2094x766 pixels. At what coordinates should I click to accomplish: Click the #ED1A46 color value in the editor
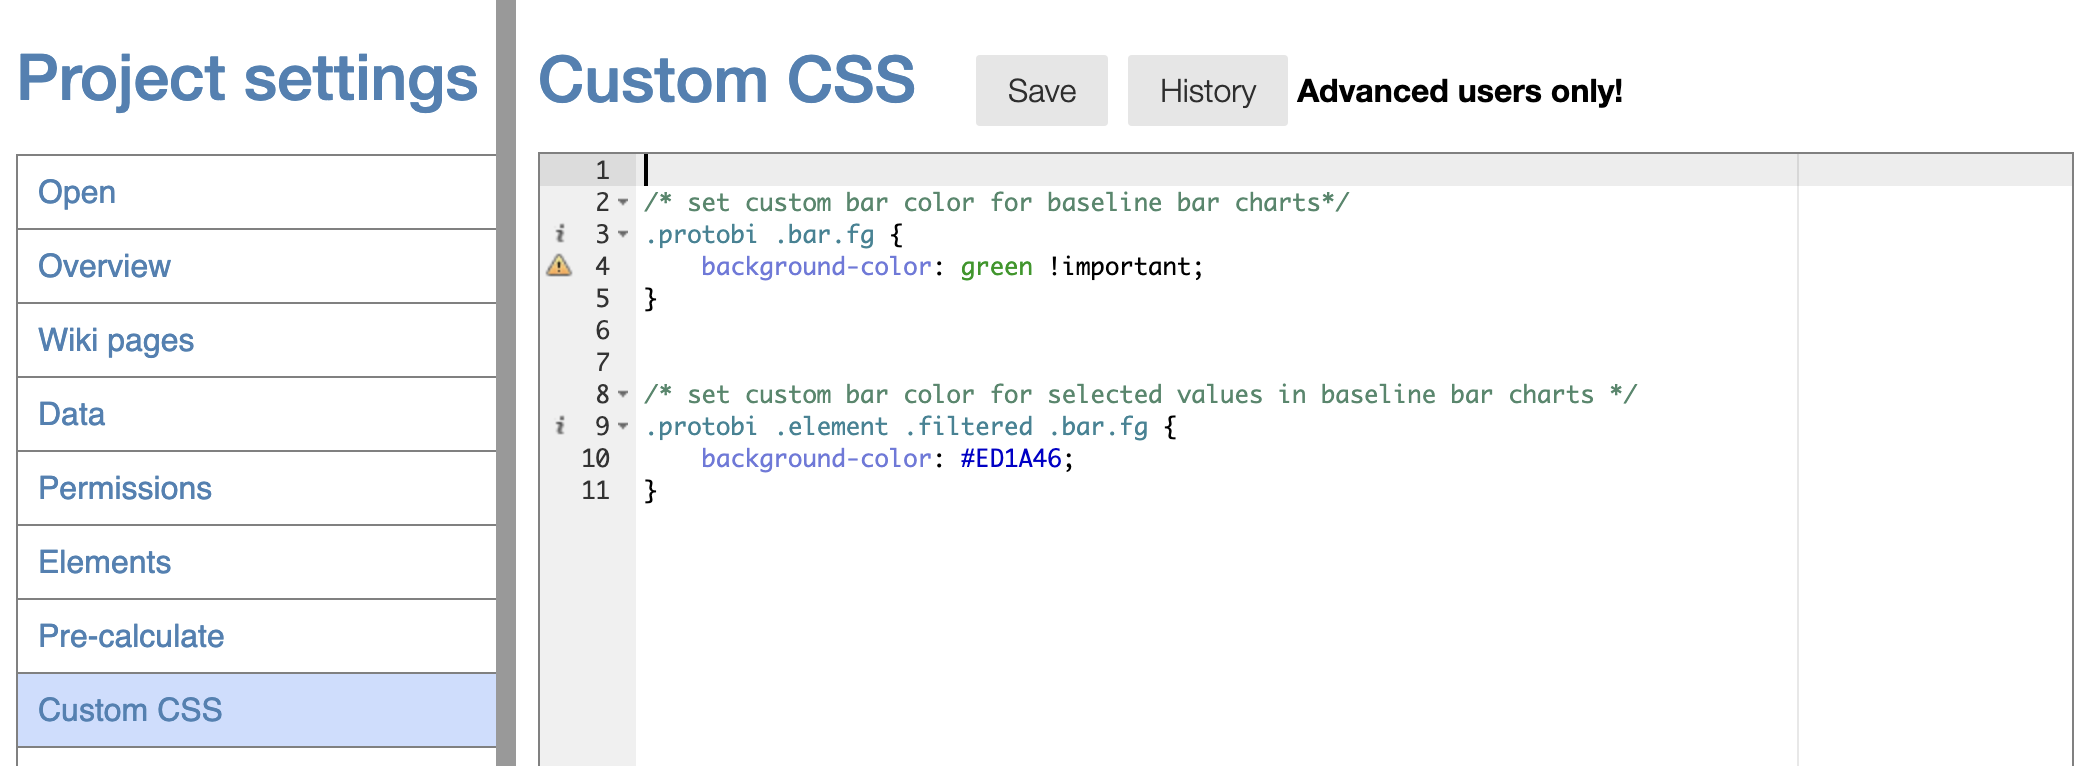(x=1010, y=458)
